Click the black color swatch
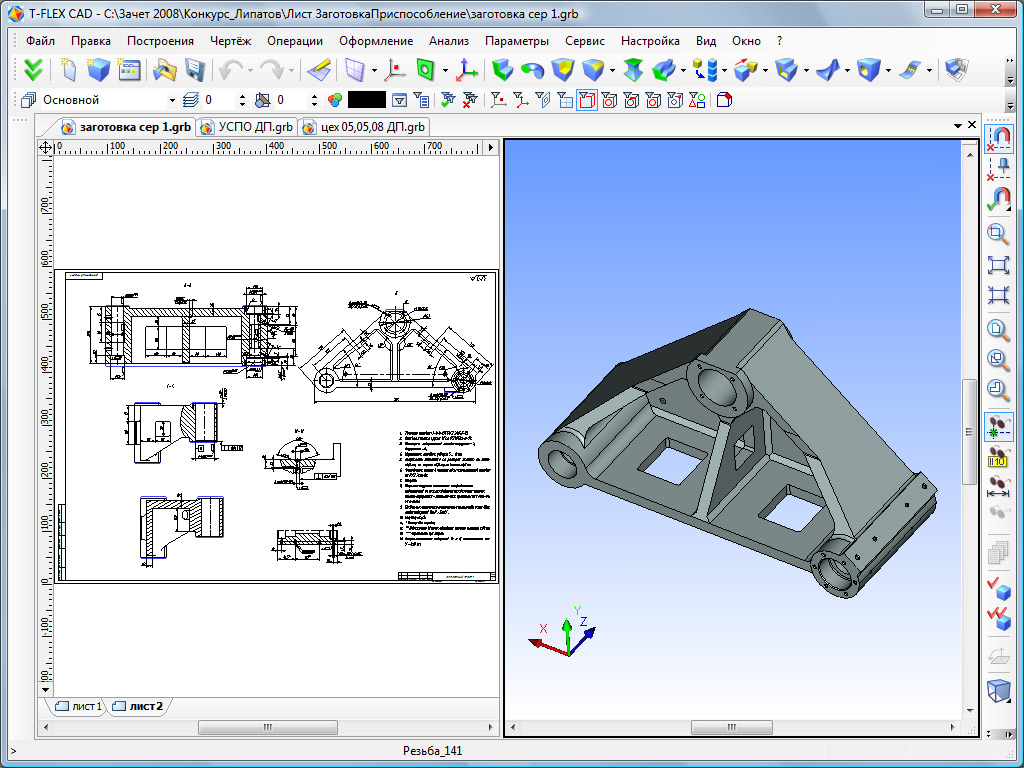 coord(366,100)
